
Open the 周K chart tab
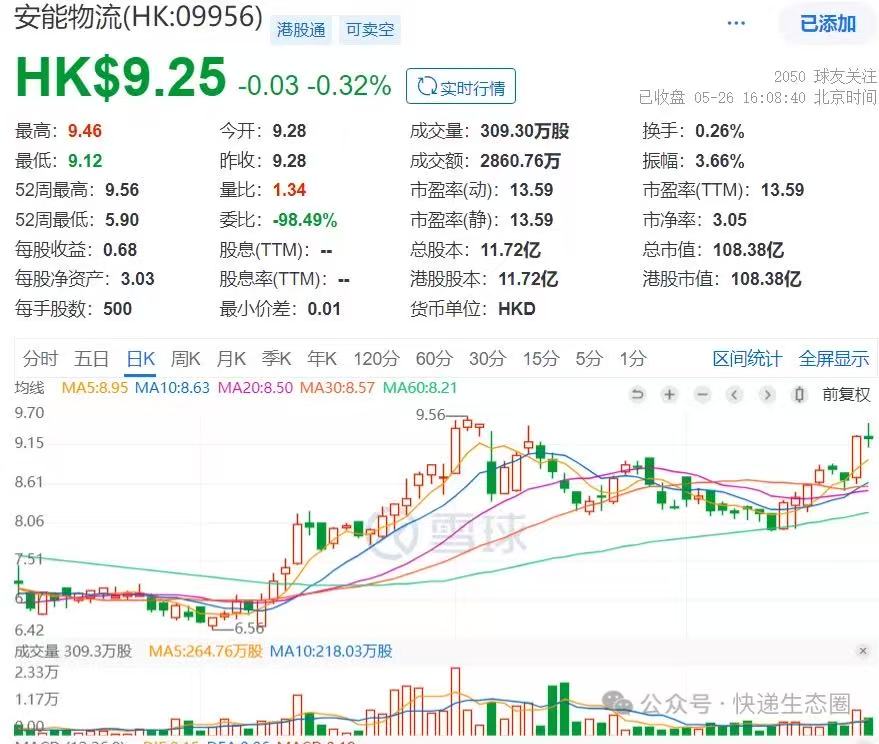pos(186,358)
